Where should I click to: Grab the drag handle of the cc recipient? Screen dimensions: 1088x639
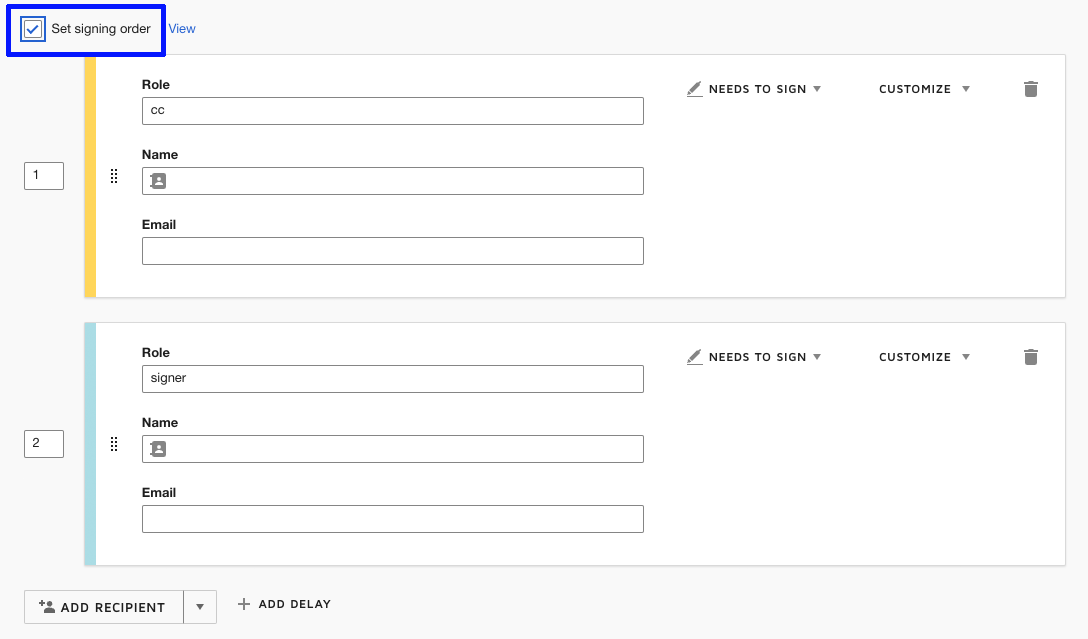114,177
